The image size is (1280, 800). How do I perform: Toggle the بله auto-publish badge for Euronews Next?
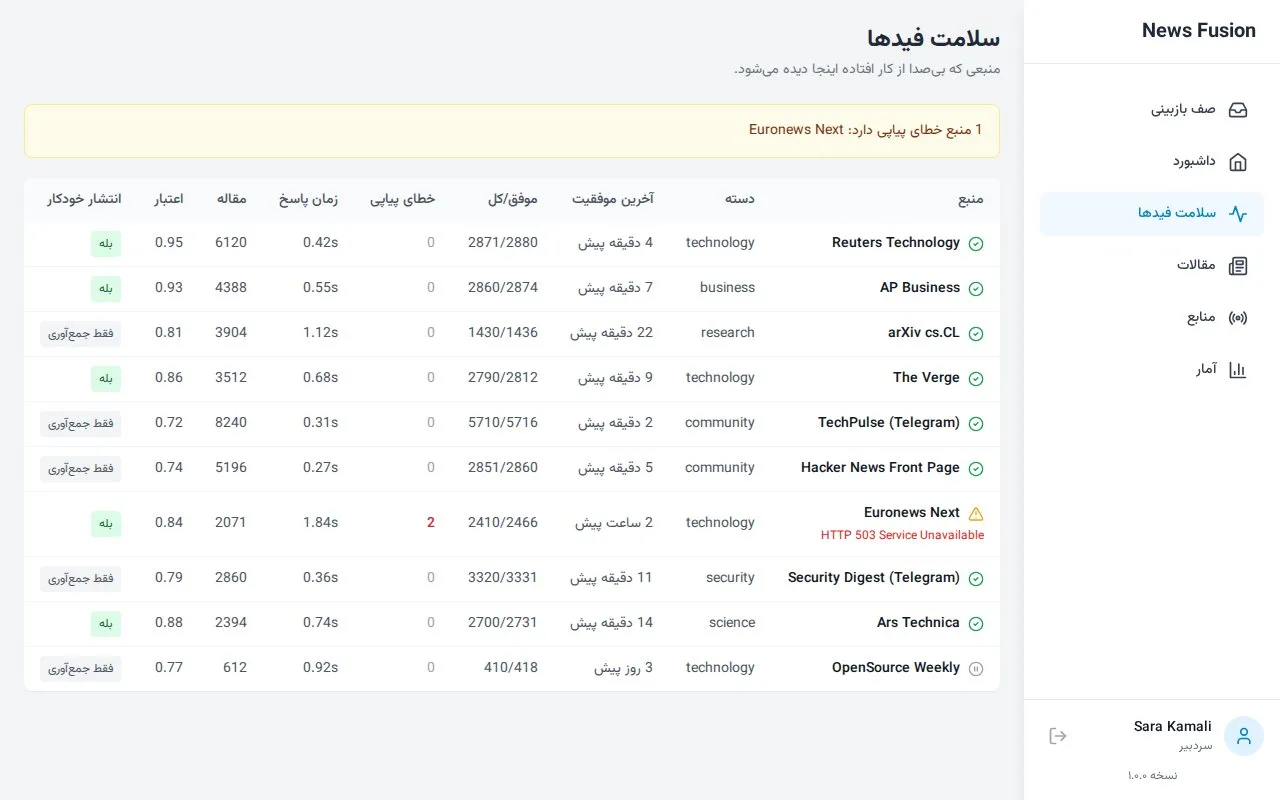106,523
